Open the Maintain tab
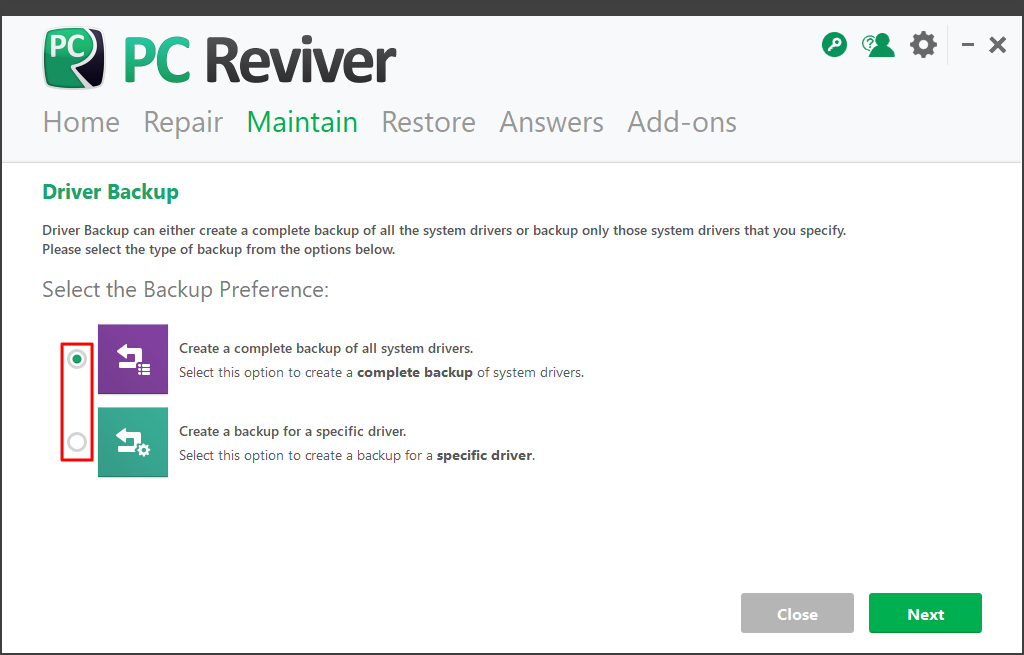 click(x=302, y=122)
